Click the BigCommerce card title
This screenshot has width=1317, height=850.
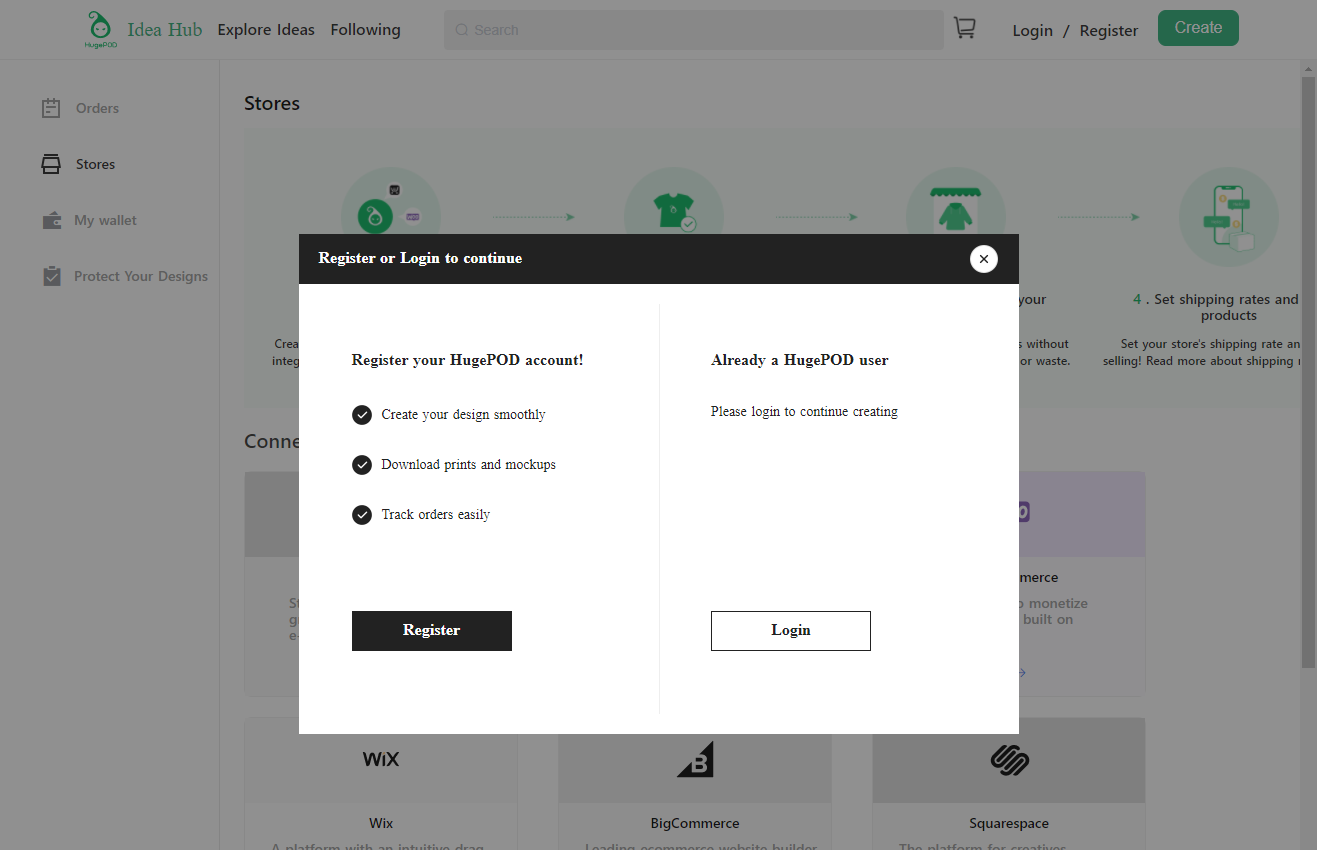click(695, 824)
